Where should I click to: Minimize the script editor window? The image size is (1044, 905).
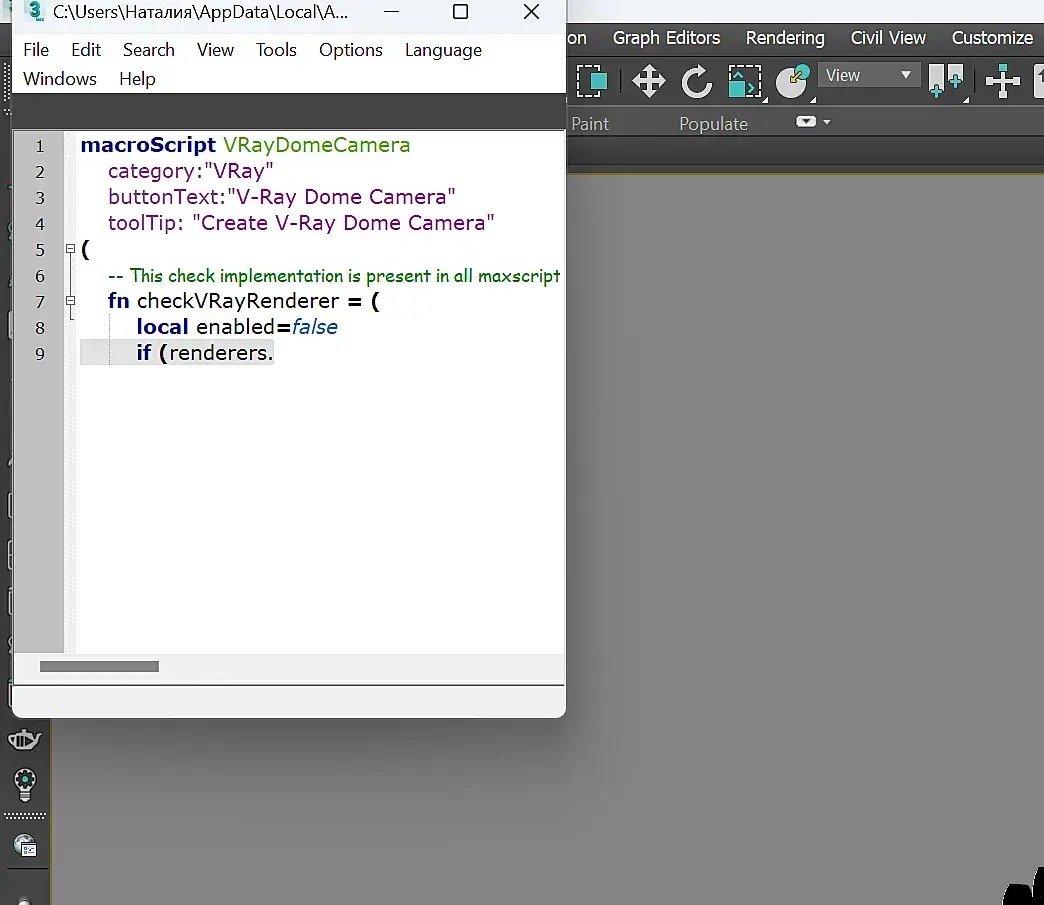pos(392,11)
